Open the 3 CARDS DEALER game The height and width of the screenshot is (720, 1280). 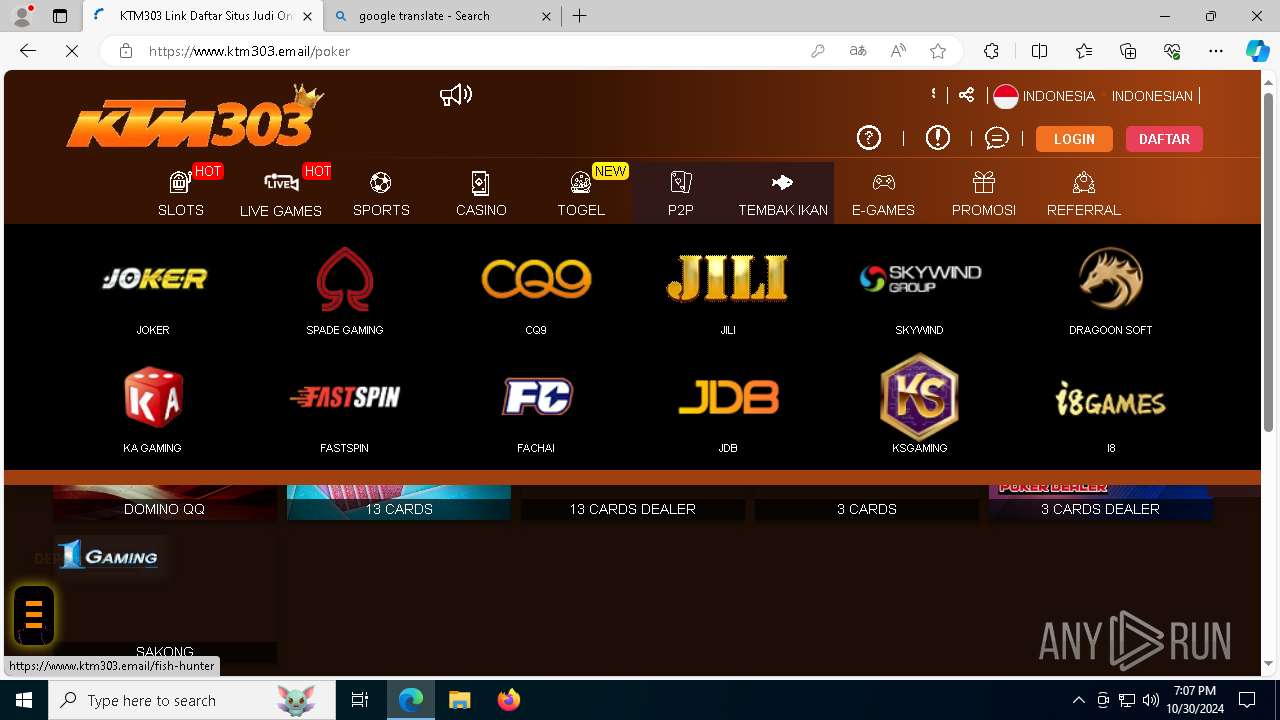tap(1100, 508)
